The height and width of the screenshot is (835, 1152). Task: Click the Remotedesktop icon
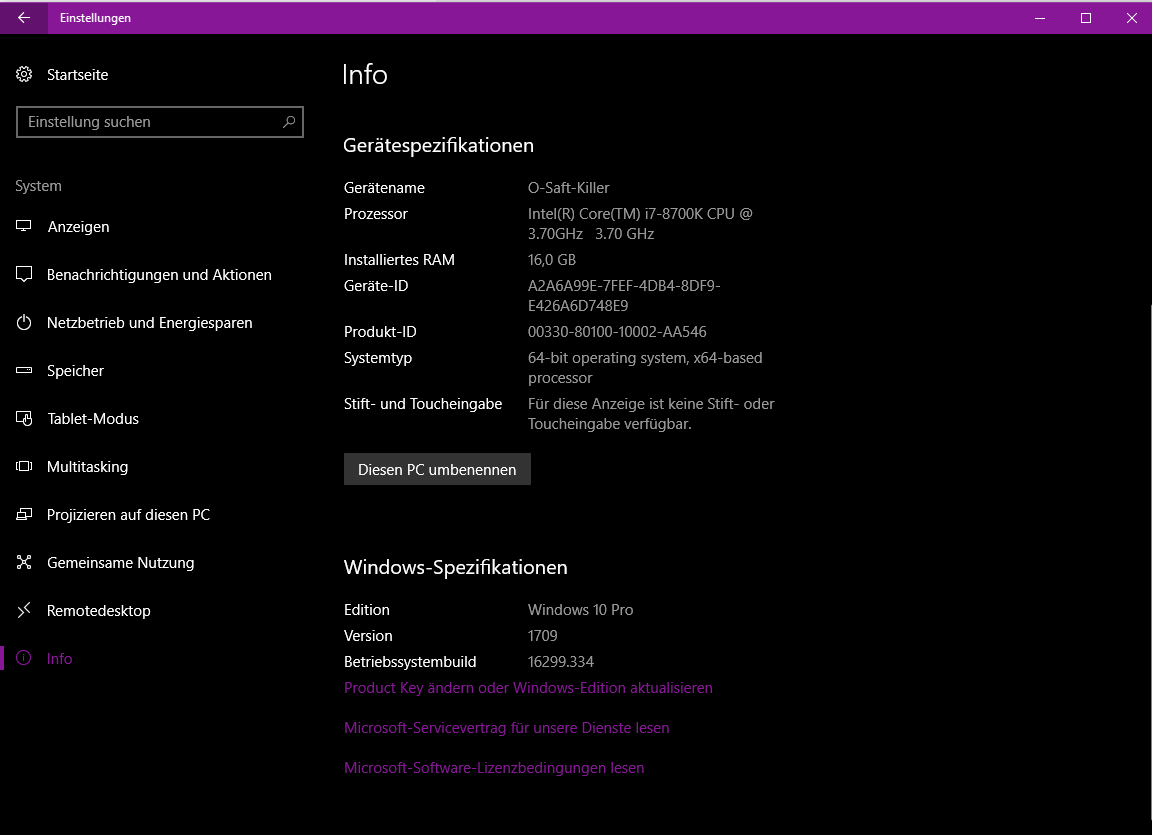[24, 610]
